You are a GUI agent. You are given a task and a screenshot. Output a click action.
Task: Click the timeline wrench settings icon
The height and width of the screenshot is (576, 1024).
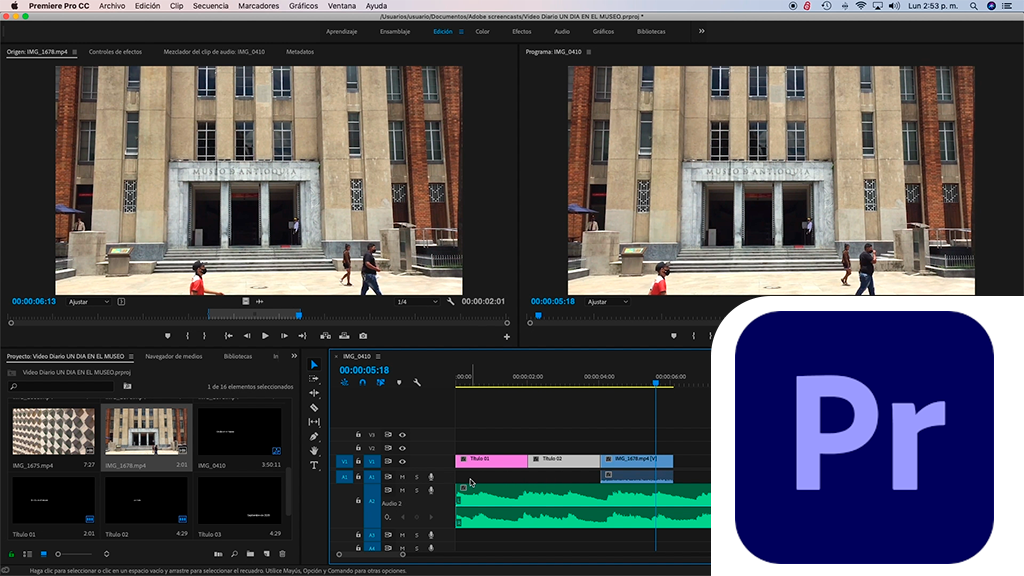(417, 382)
